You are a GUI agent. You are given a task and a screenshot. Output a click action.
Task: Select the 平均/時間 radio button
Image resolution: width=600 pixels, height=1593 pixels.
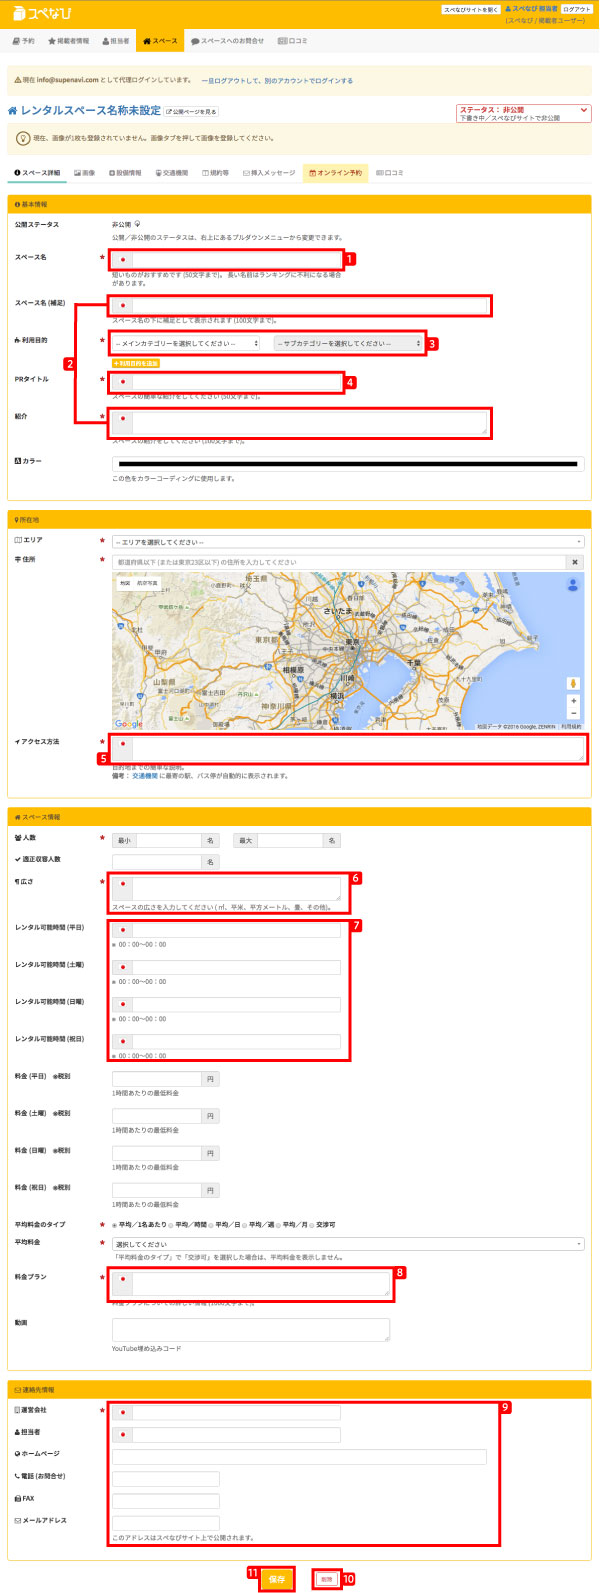click(x=171, y=1224)
